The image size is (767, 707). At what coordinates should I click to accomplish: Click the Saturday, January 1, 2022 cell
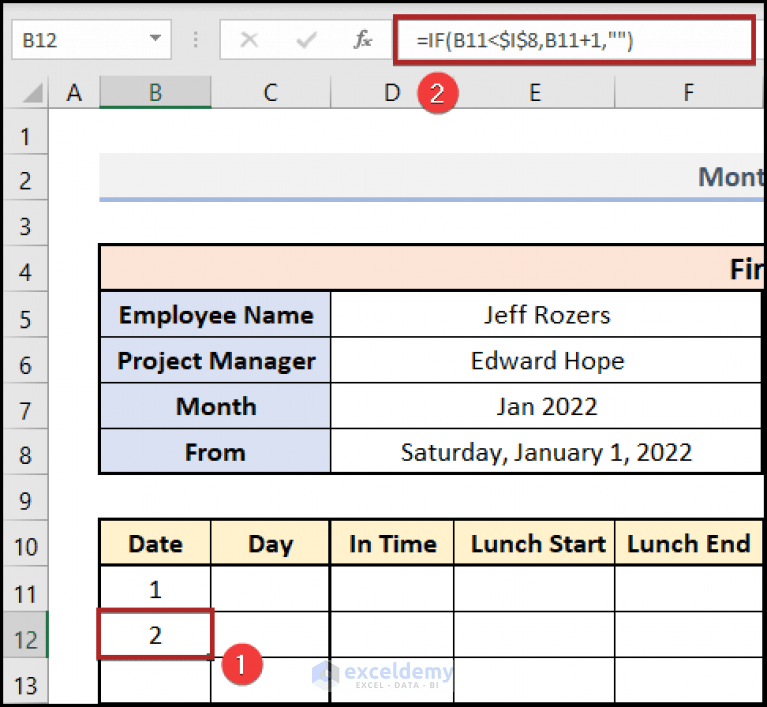point(546,452)
